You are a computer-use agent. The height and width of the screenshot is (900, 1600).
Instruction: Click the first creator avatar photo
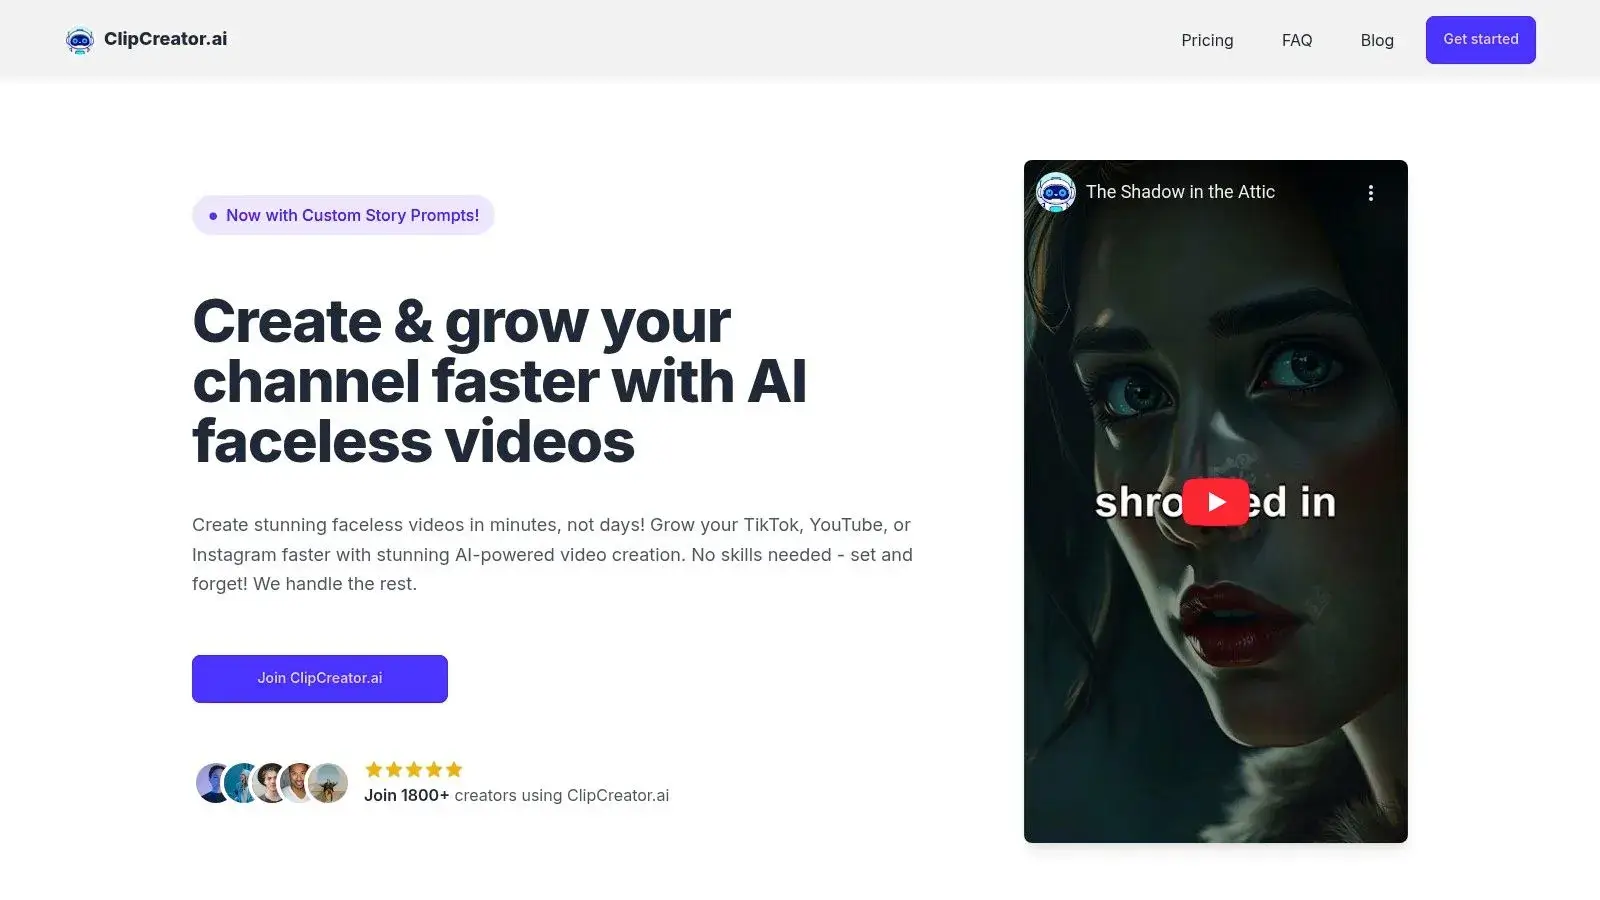(x=212, y=783)
